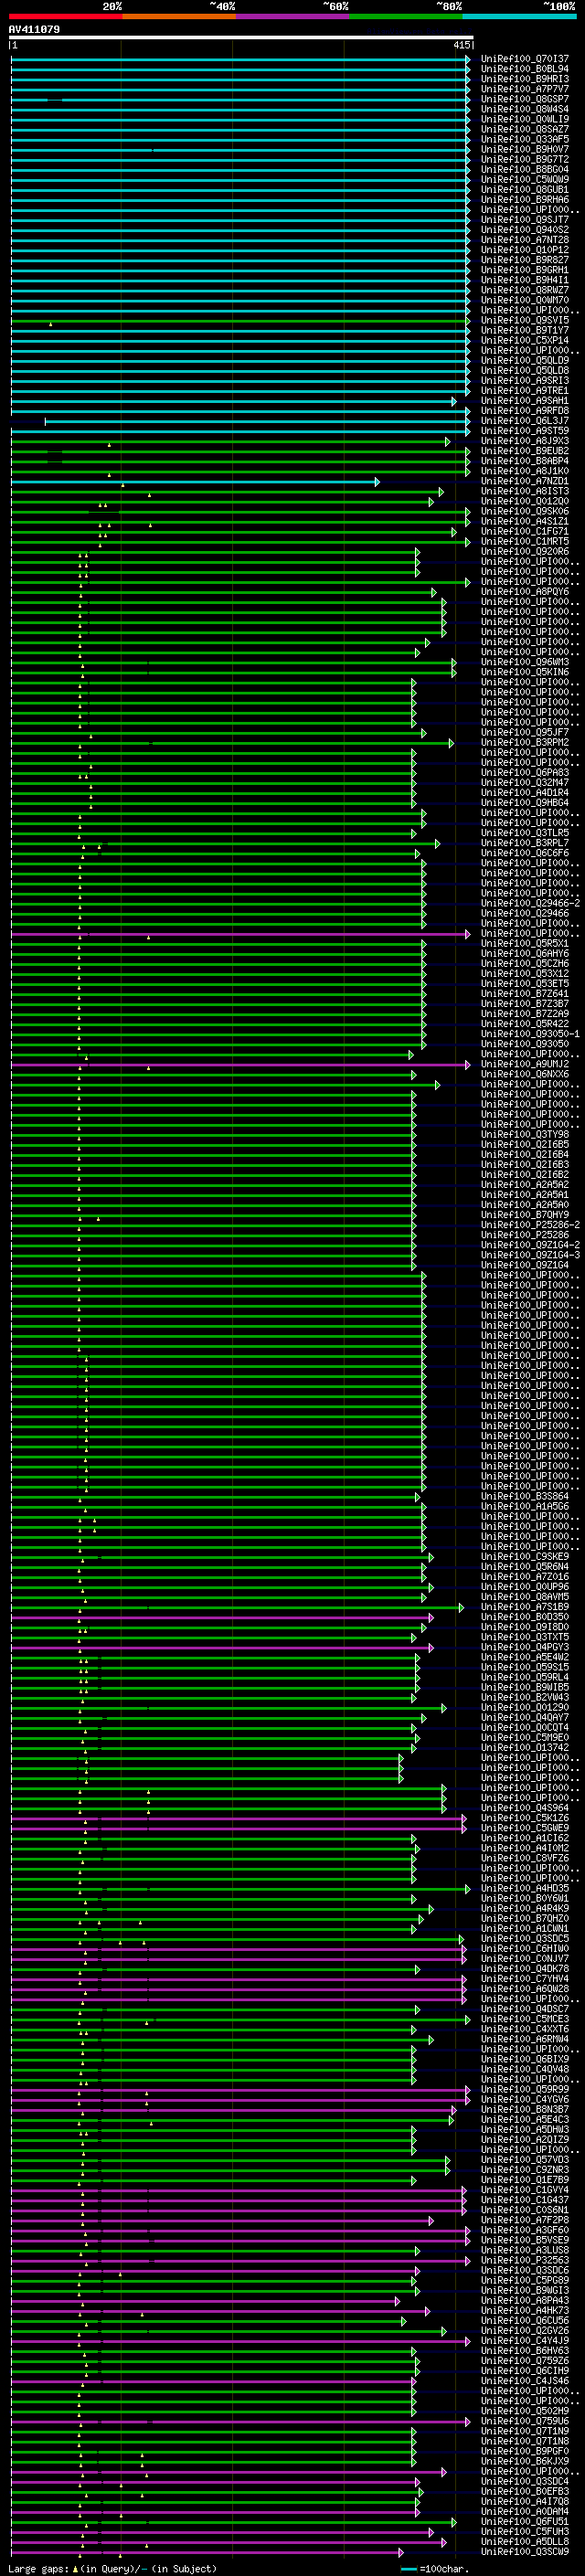Select UniRef100_Q8GUB1 subject label
Screen dimensions: 585x2576
(525, 189)
